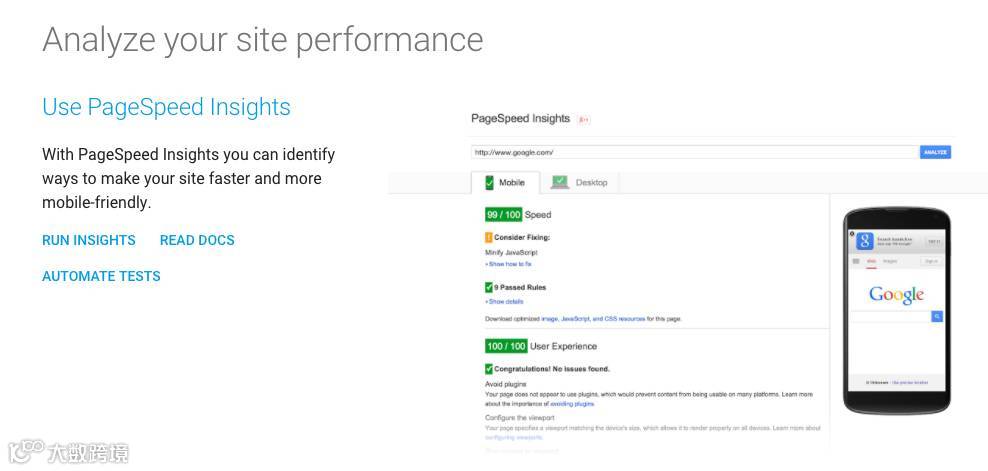Screen dimensions: 988x471
Task: Click the green Congratulations checkmark icon
Action: tap(489, 369)
